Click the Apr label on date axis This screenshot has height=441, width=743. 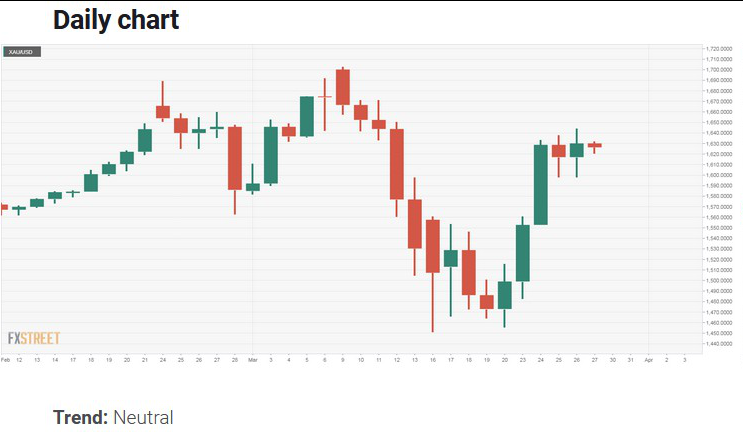tap(648, 358)
